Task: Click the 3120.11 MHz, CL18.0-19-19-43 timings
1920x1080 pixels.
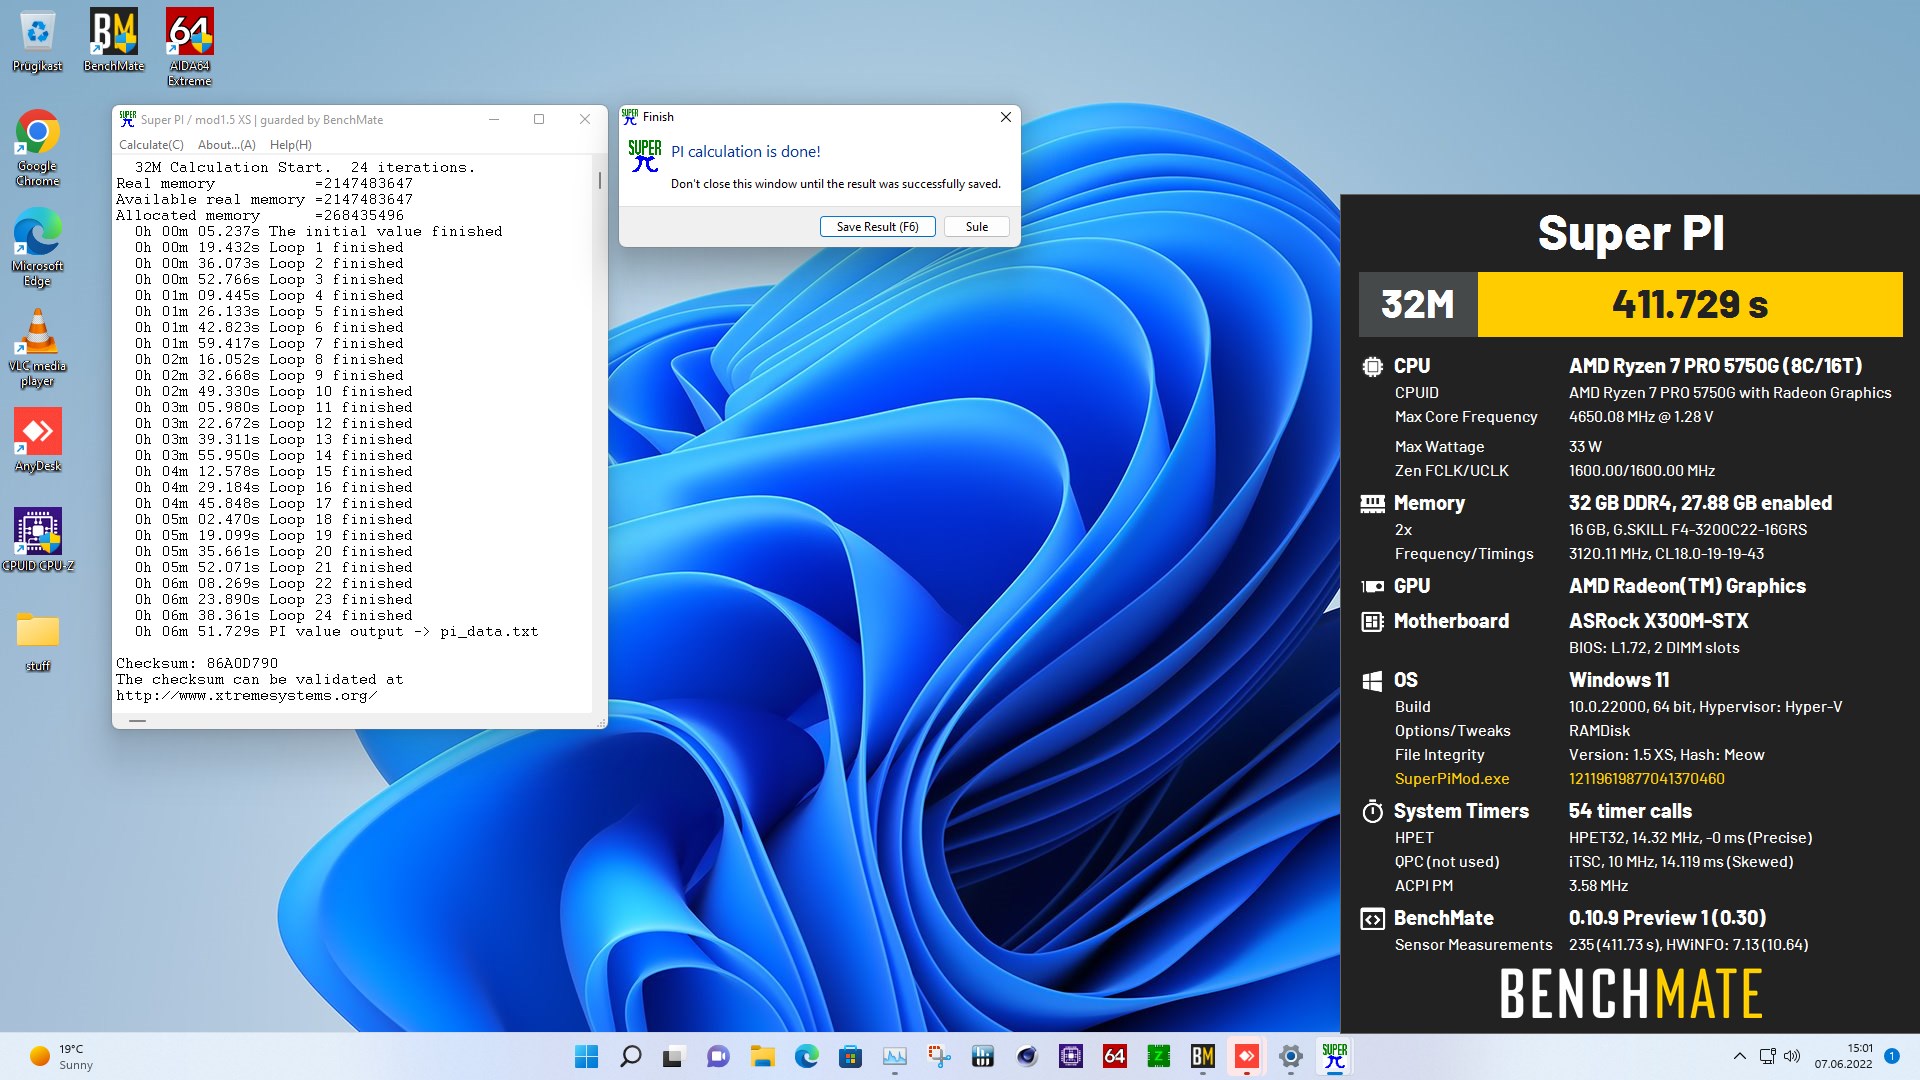Action: (x=1666, y=554)
